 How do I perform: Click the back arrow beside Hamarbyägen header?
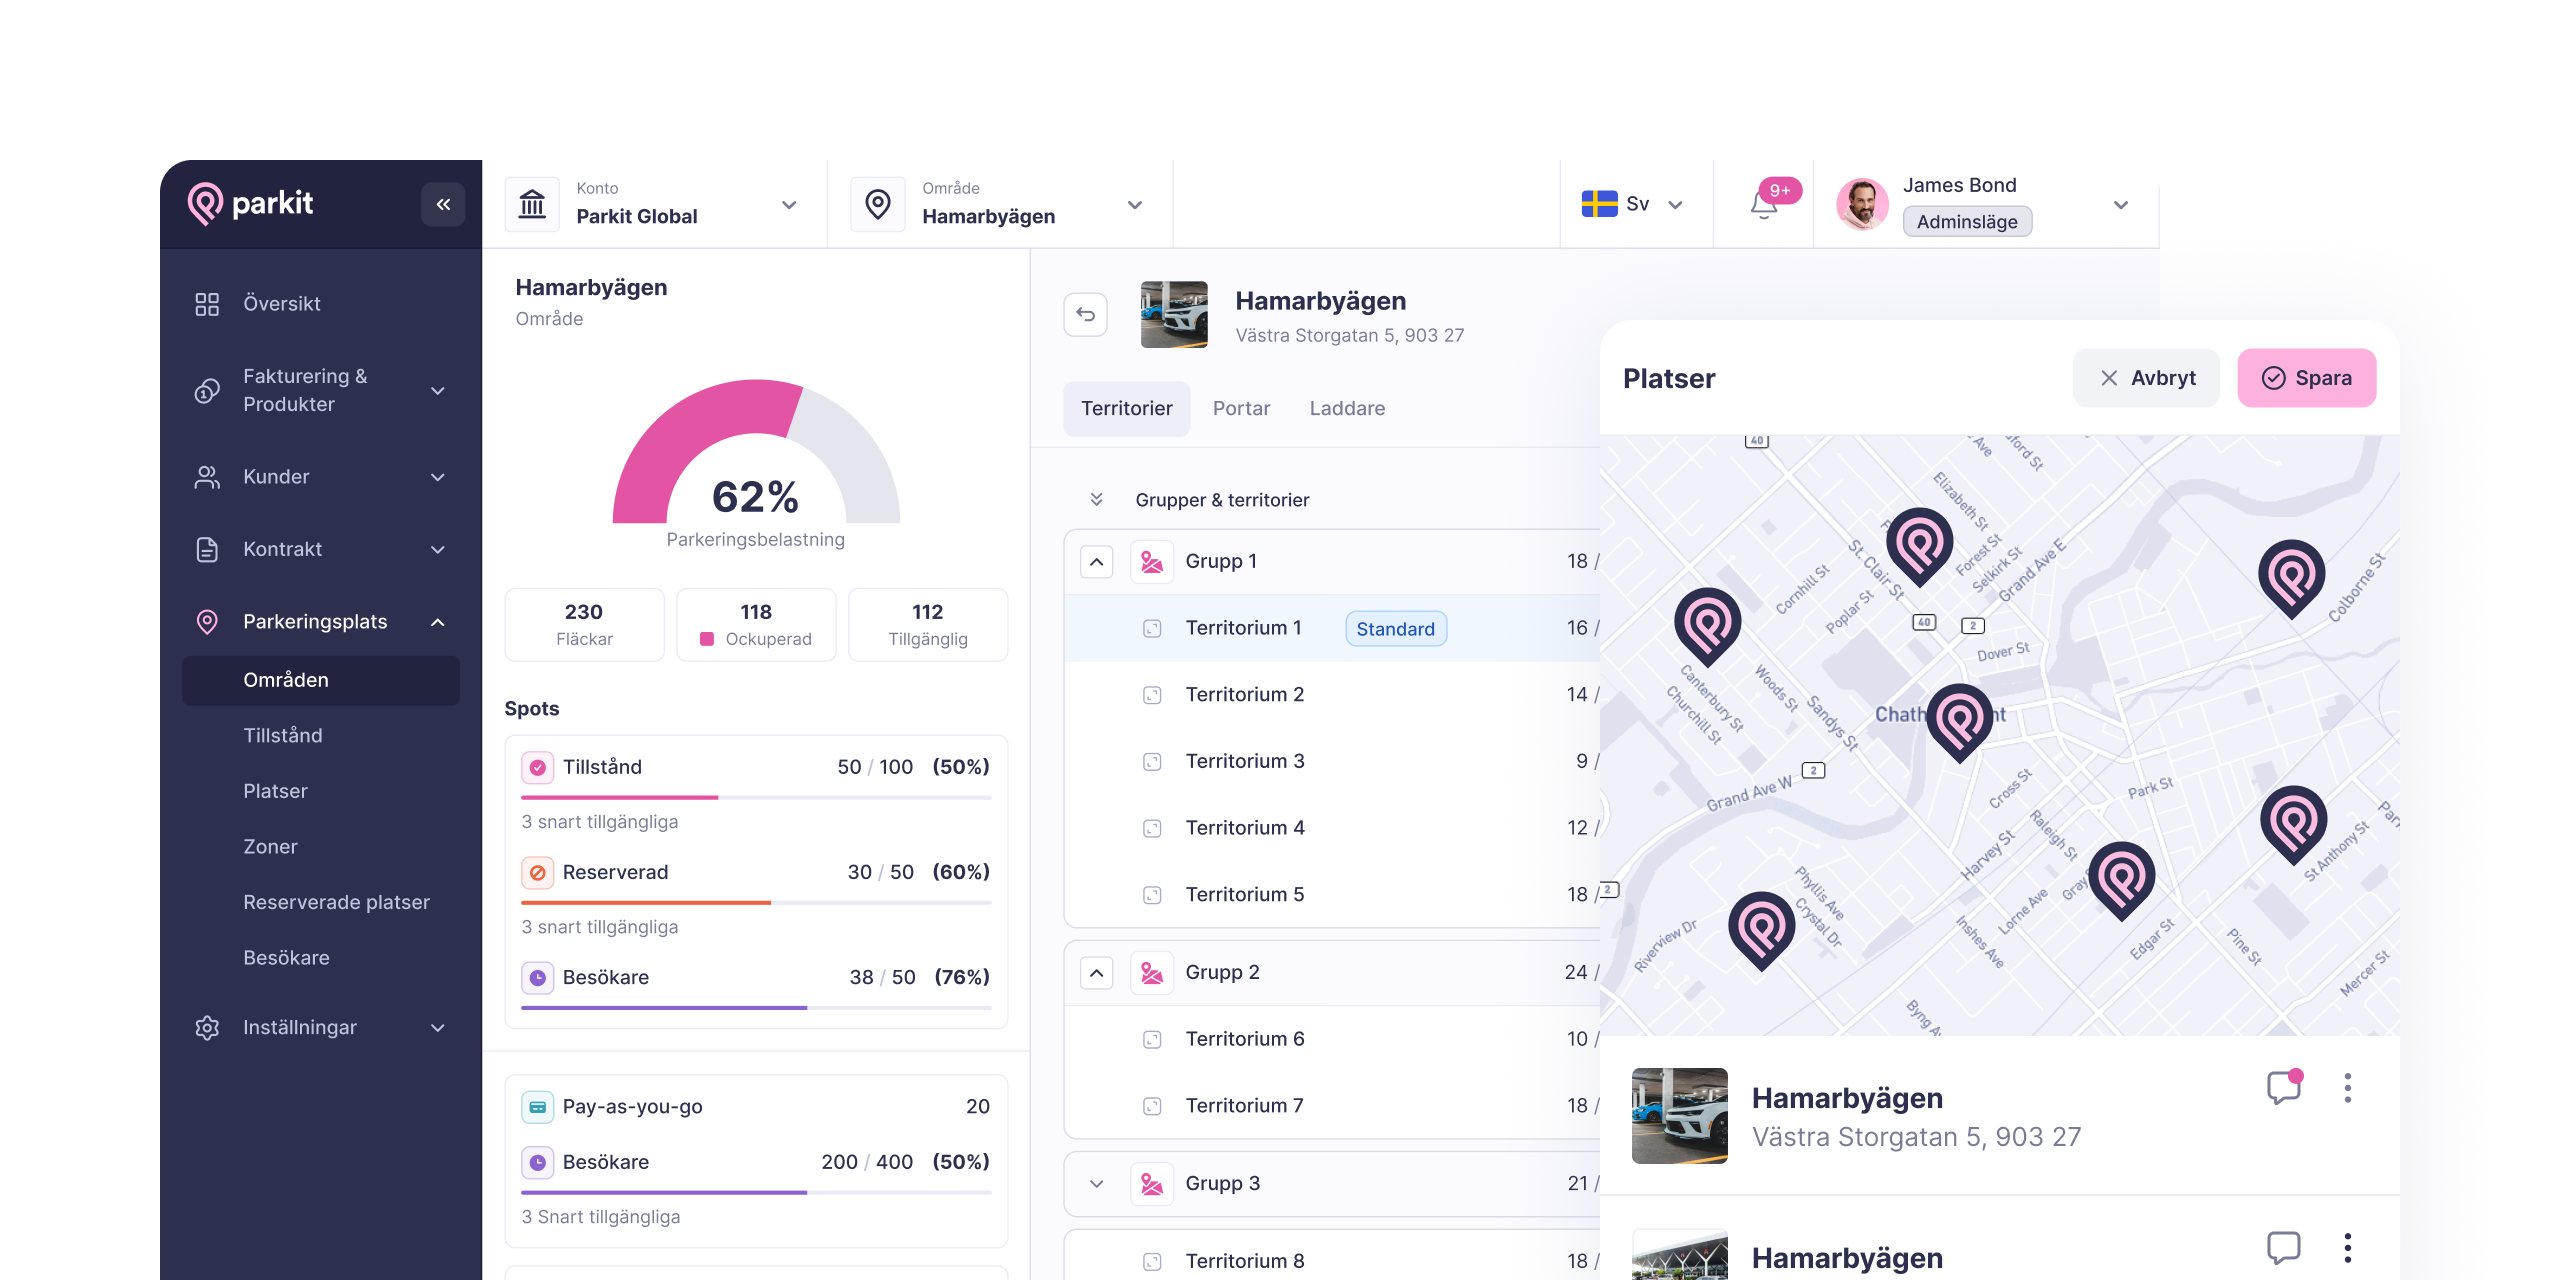1085,315
